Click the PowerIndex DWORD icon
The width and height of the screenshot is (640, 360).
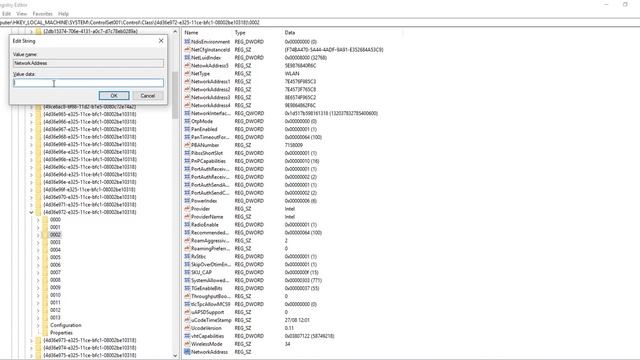[187, 201]
